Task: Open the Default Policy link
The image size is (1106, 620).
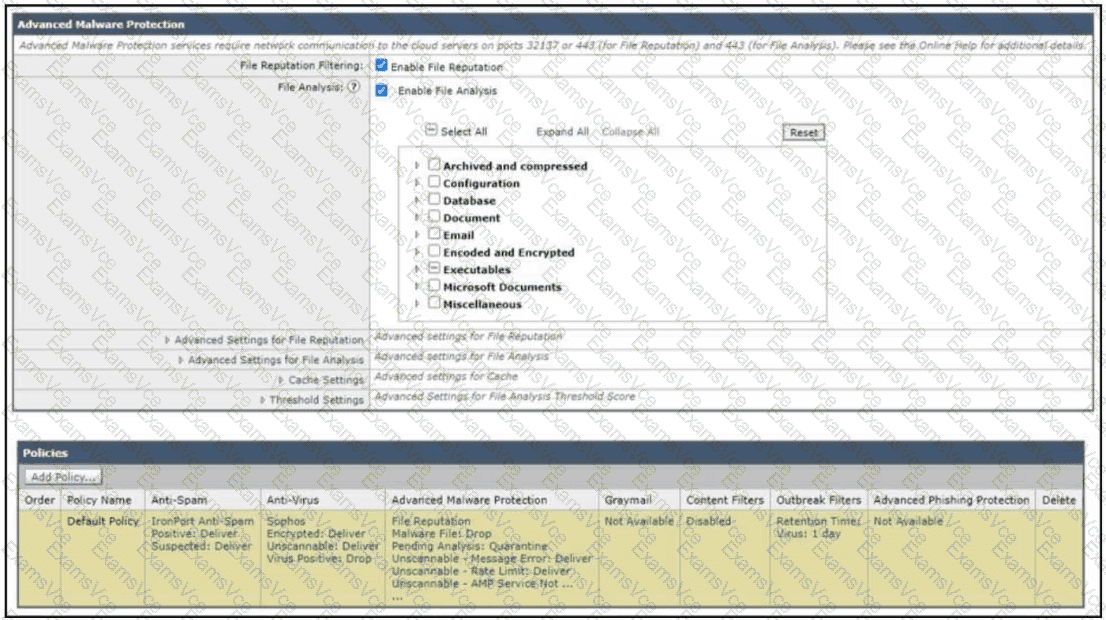Action: click(x=102, y=522)
